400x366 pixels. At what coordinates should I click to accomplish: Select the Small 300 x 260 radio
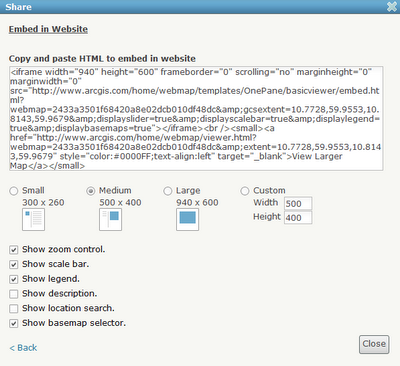14,191
